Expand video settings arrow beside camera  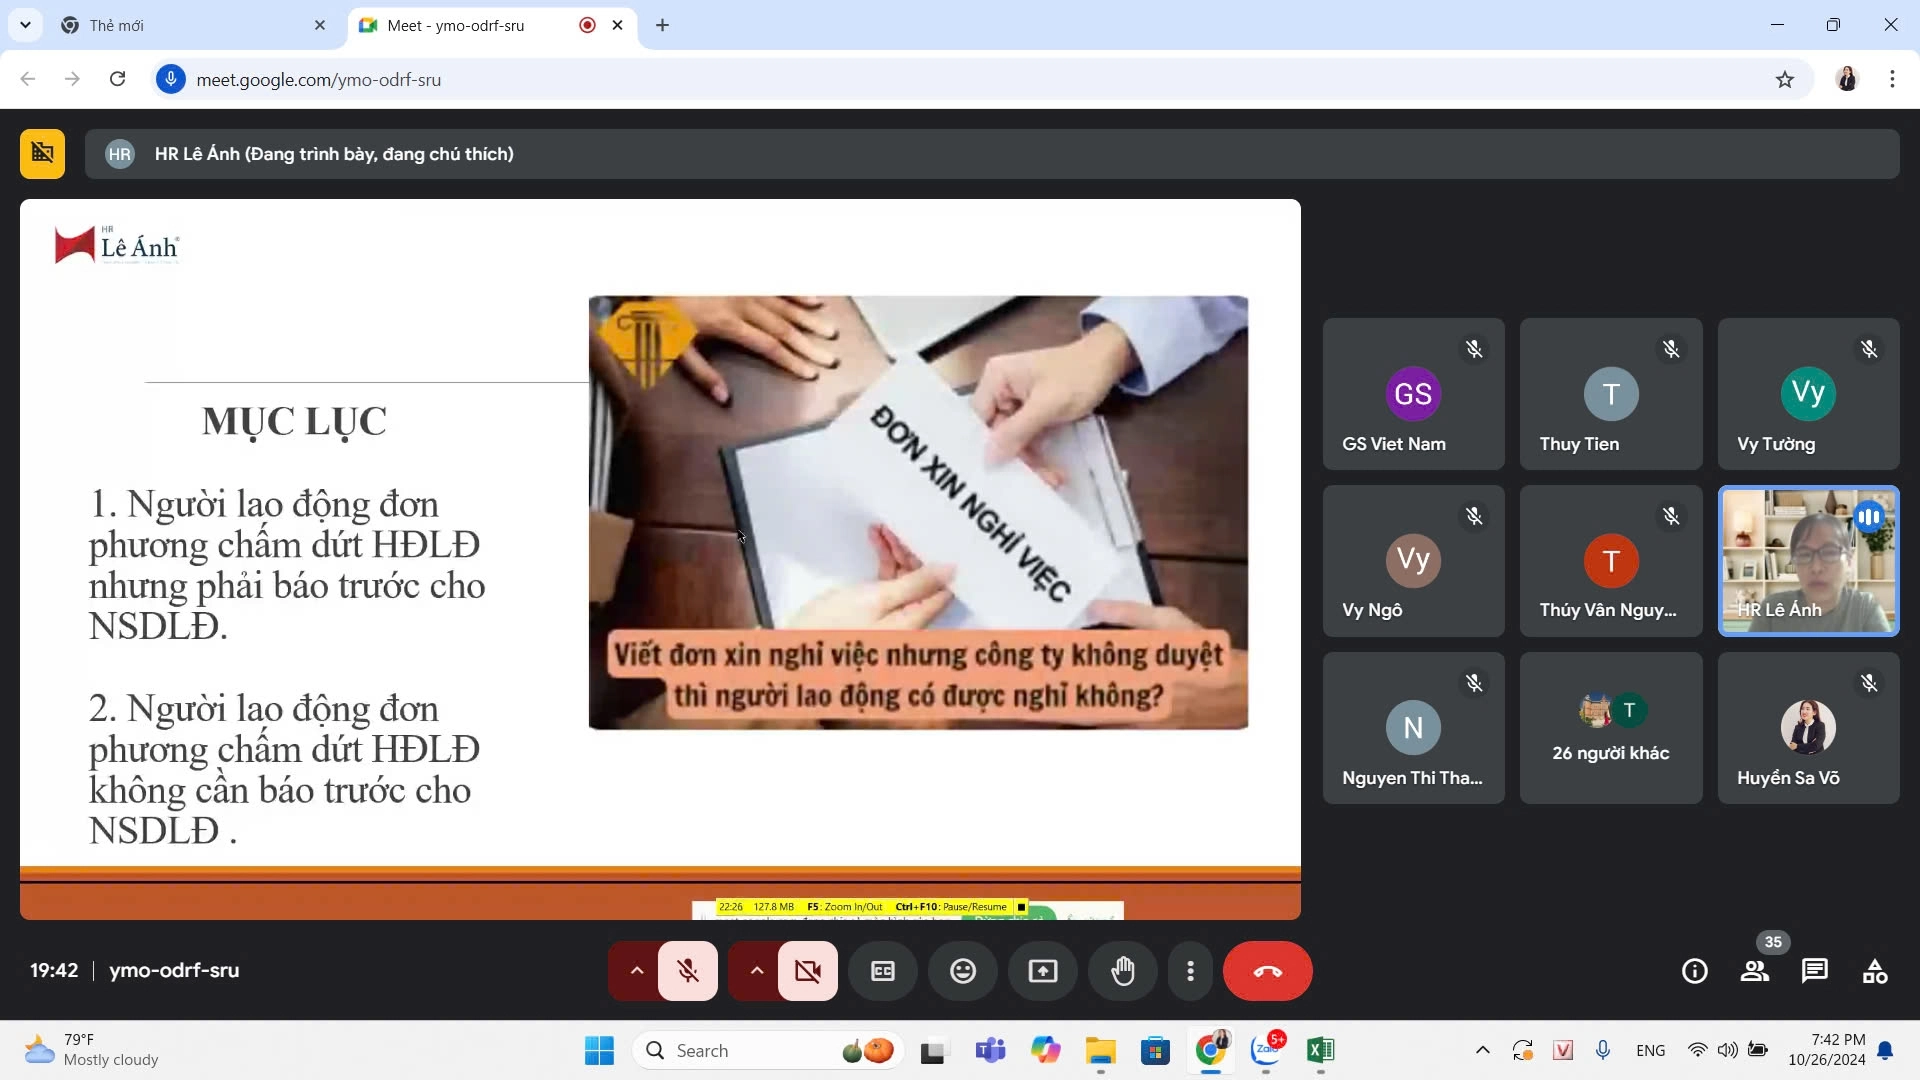(757, 971)
